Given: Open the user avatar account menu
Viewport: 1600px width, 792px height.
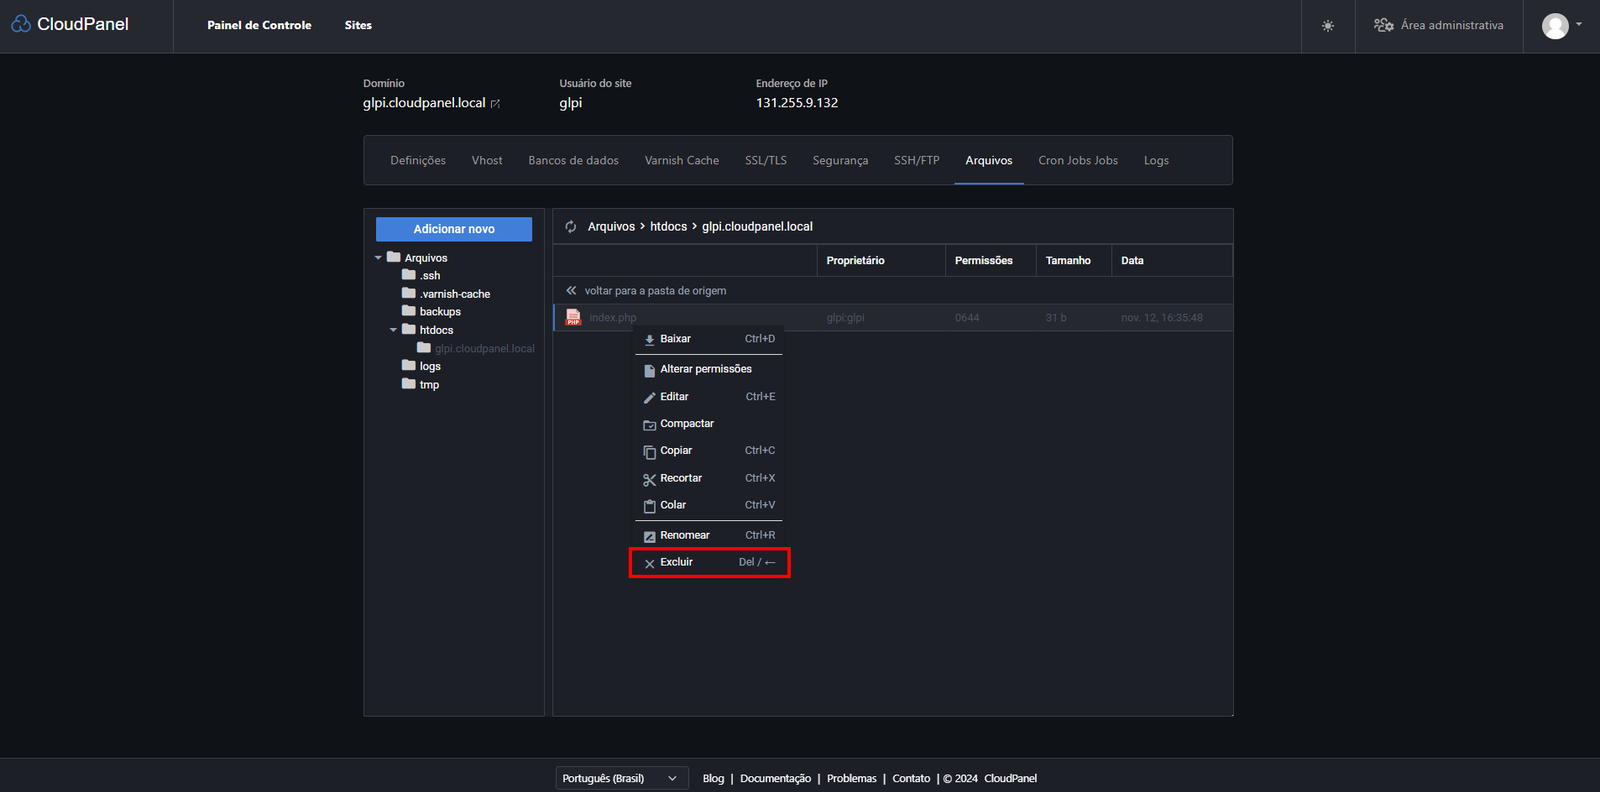Looking at the screenshot, I should (x=1561, y=26).
